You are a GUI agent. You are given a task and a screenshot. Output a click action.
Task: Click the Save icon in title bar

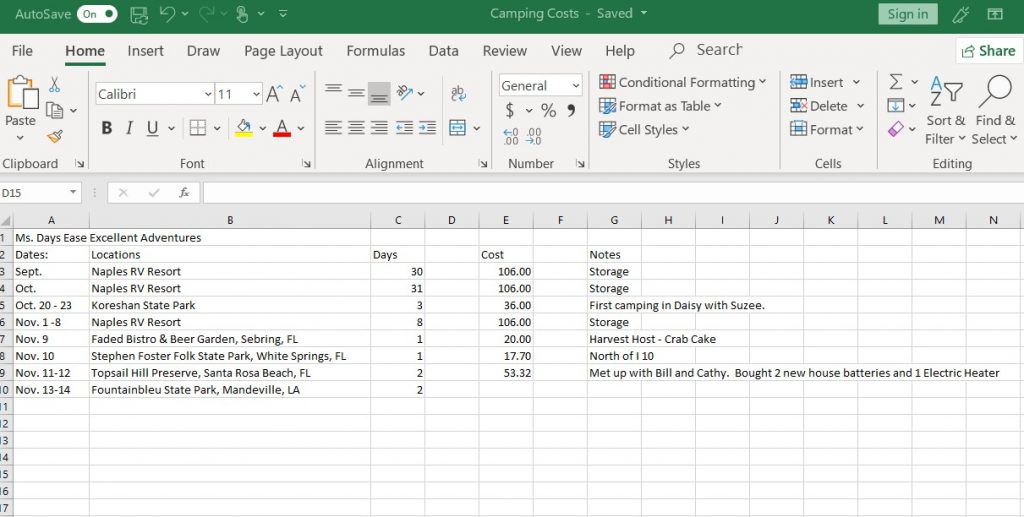139,14
